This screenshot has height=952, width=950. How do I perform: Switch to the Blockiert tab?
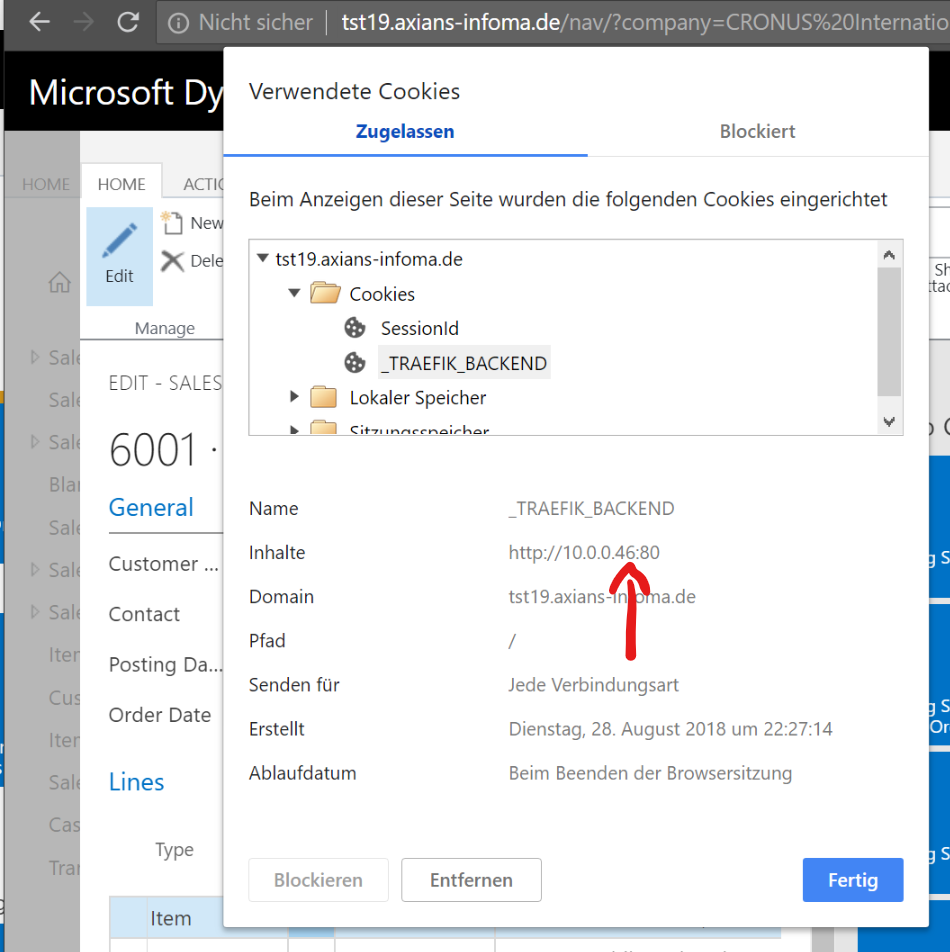pos(757,131)
